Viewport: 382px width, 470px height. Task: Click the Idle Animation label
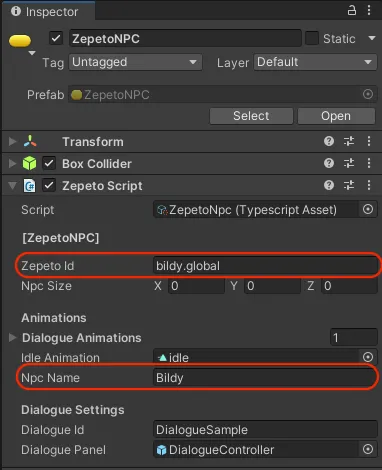(60, 358)
